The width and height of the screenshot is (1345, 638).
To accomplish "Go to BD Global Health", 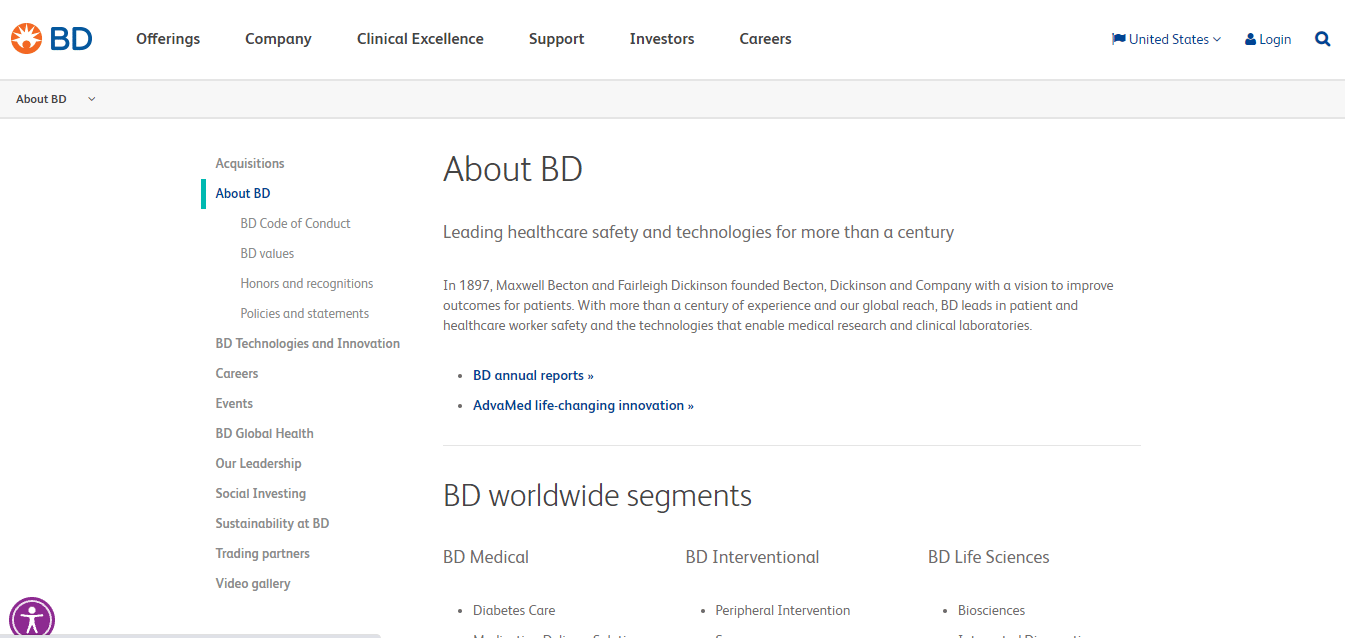I will 265,434.
